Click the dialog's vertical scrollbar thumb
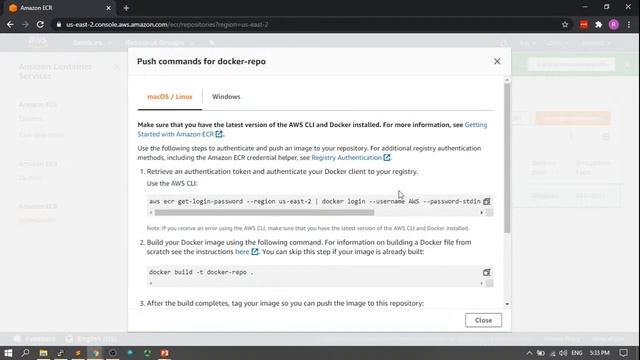 507,158
